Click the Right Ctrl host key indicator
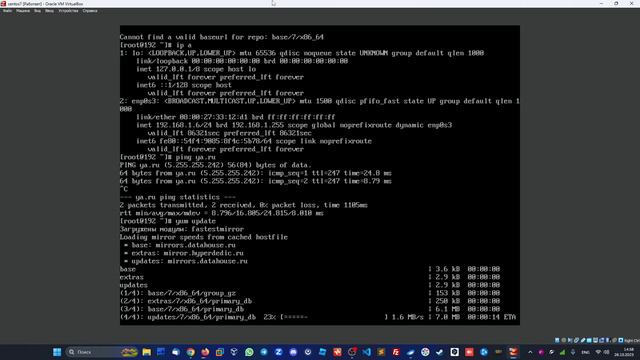This screenshot has height=360, width=640. tap(632, 340)
